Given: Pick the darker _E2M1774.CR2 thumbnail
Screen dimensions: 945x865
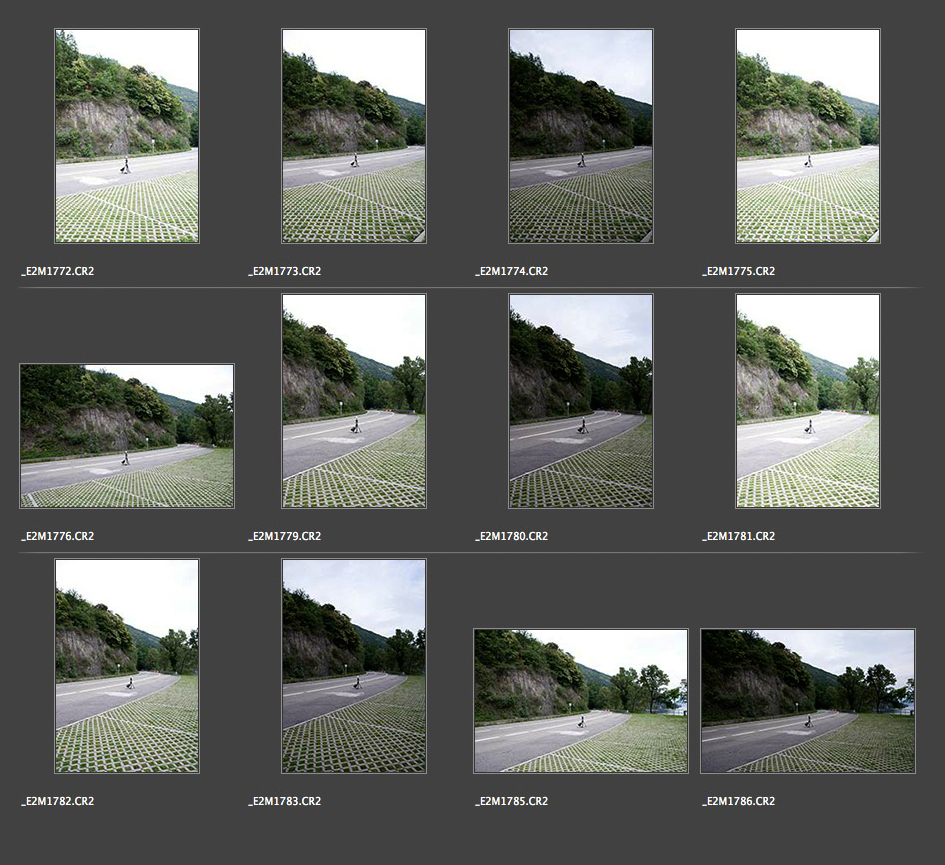Looking at the screenshot, I should [581, 136].
